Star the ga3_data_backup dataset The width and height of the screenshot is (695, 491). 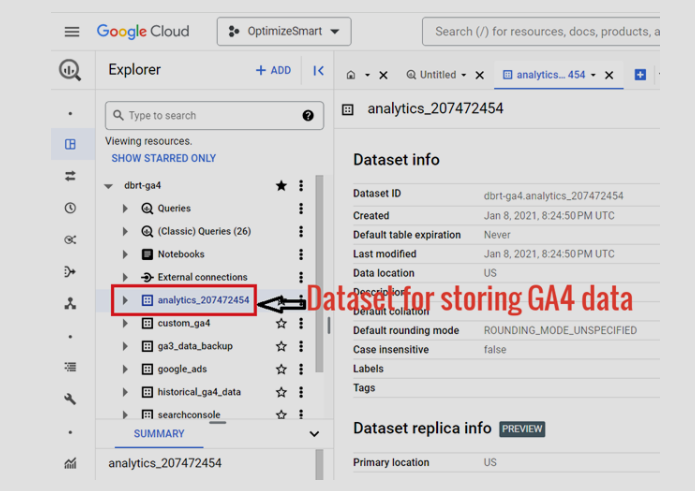tap(281, 346)
